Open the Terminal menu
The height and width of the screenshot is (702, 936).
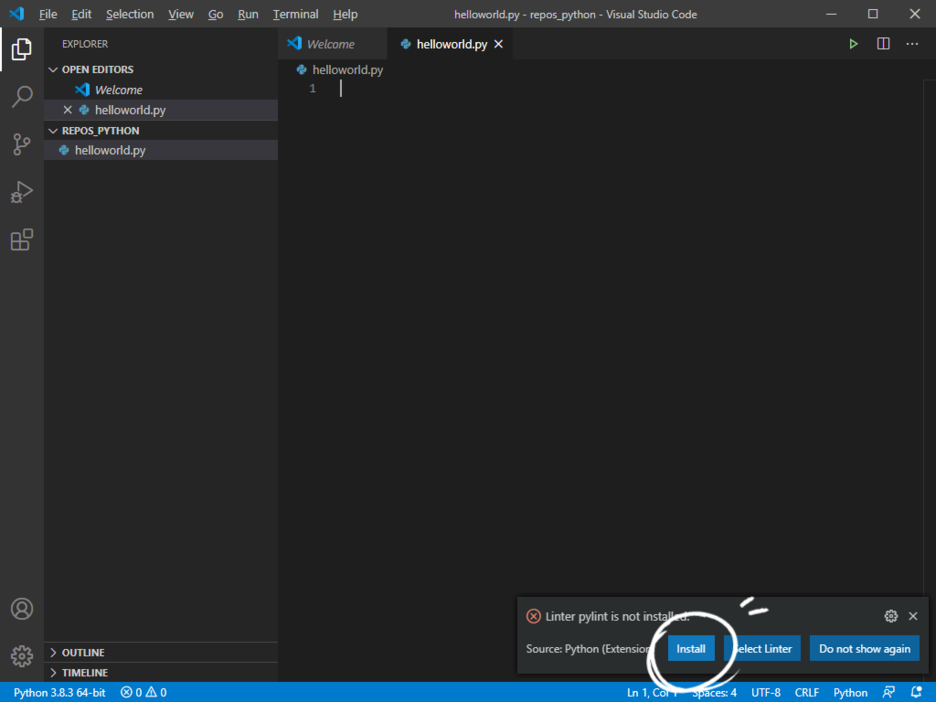[x=295, y=14]
